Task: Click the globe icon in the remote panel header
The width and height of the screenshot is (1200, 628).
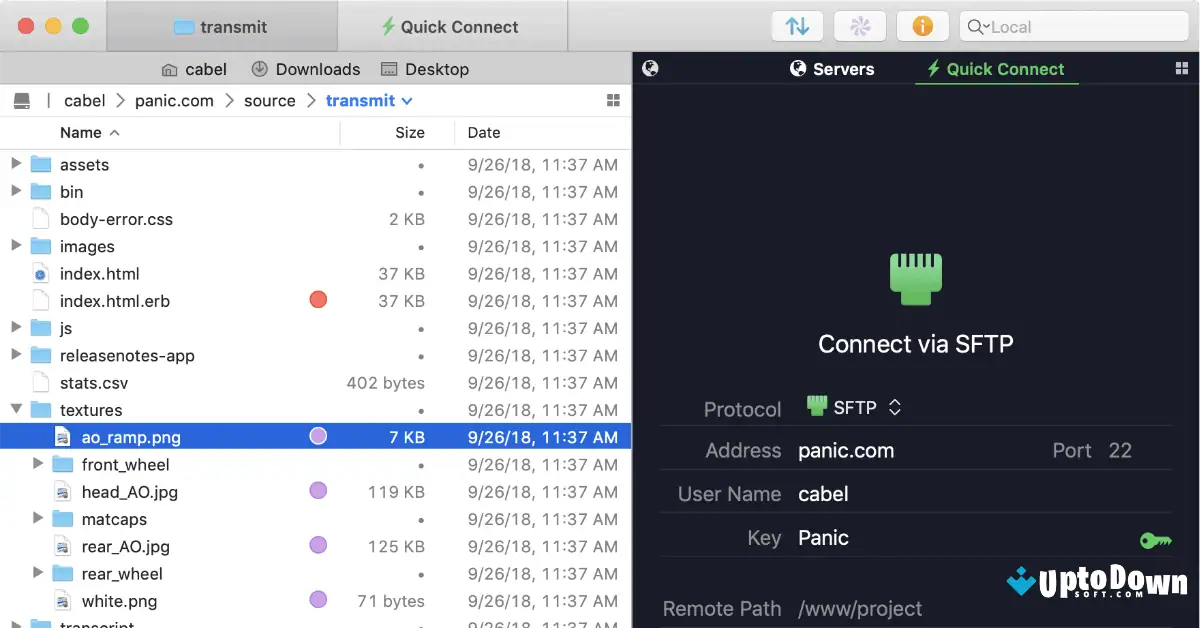Action: (x=650, y=68)
